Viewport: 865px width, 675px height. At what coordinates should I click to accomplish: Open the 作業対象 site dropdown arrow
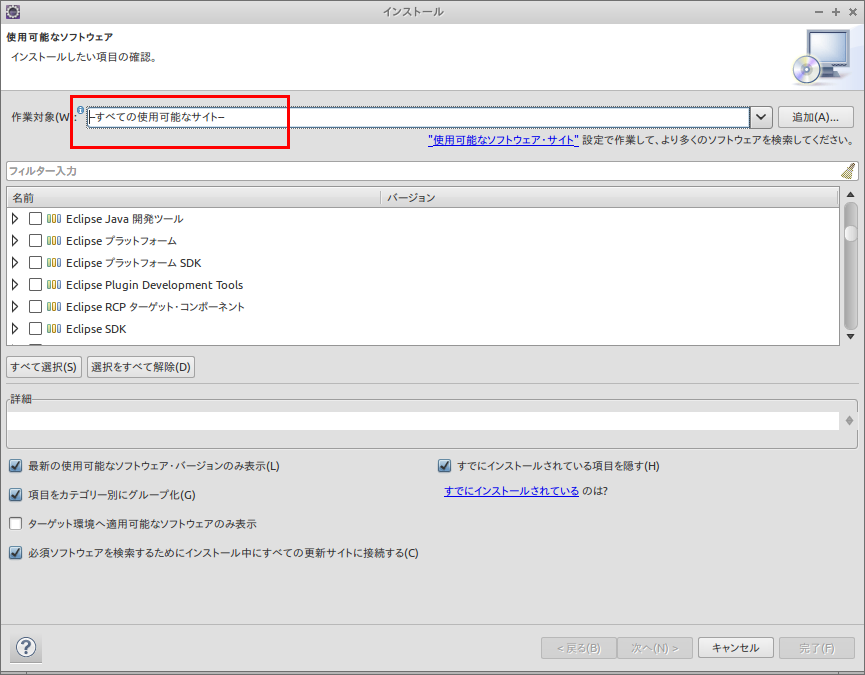(x=761, y=117)
